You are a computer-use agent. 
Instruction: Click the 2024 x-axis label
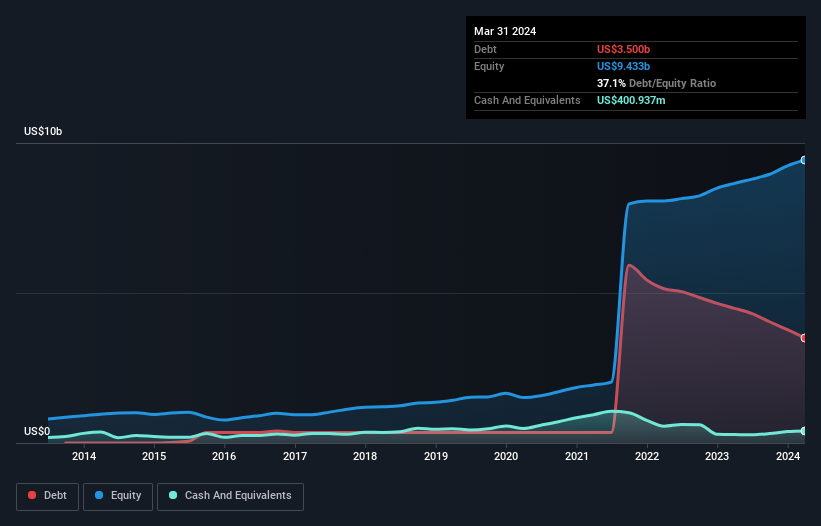pos(787,456)
